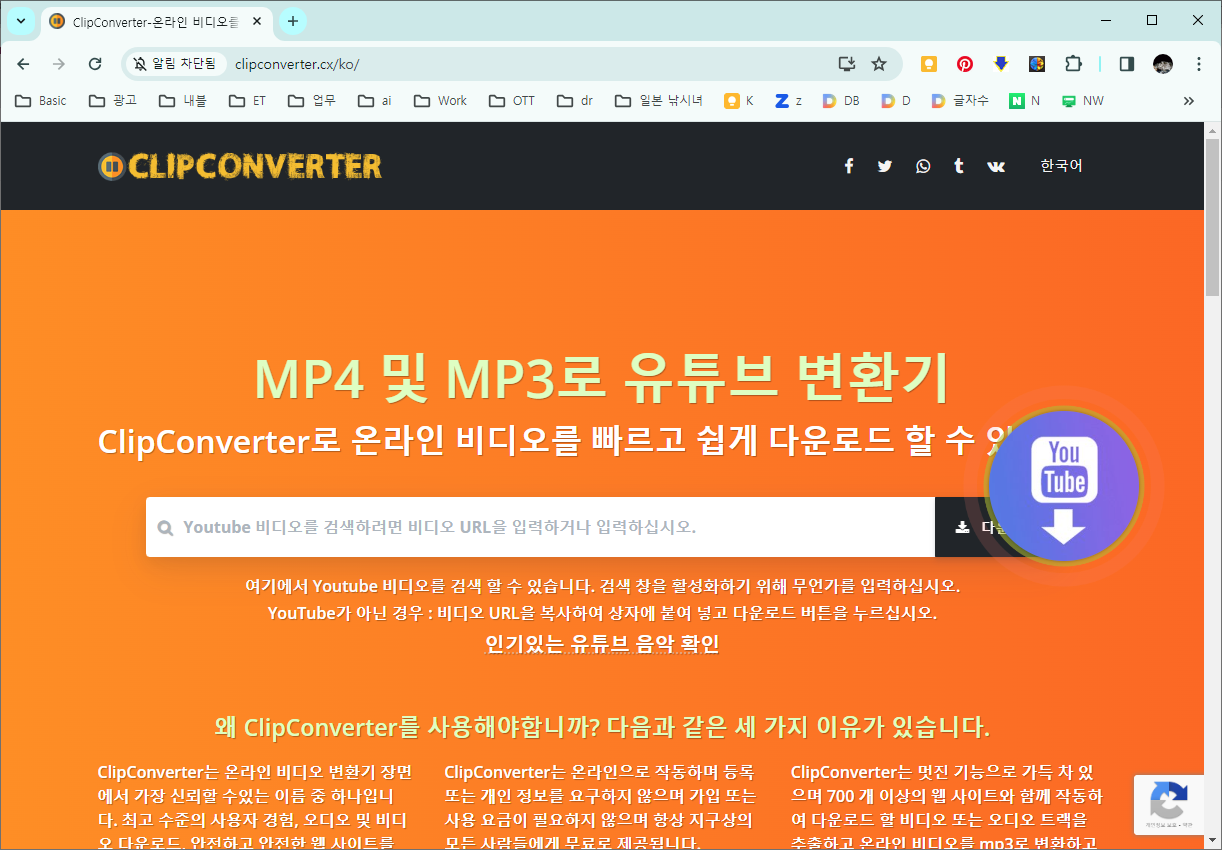Screen dimensions: 1222x850
Task: Click the install app icon in address bar
Action: [847, 64]
